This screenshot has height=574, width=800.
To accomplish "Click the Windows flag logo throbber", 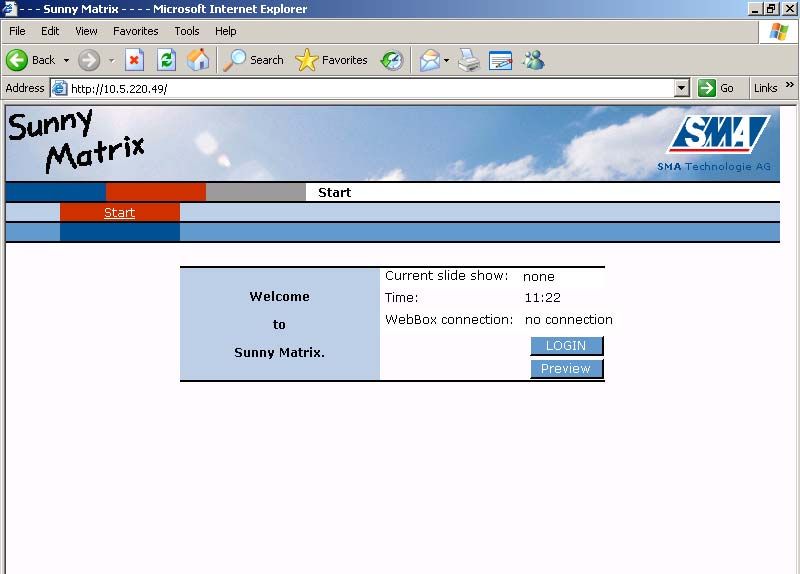I will pos(779,32).
